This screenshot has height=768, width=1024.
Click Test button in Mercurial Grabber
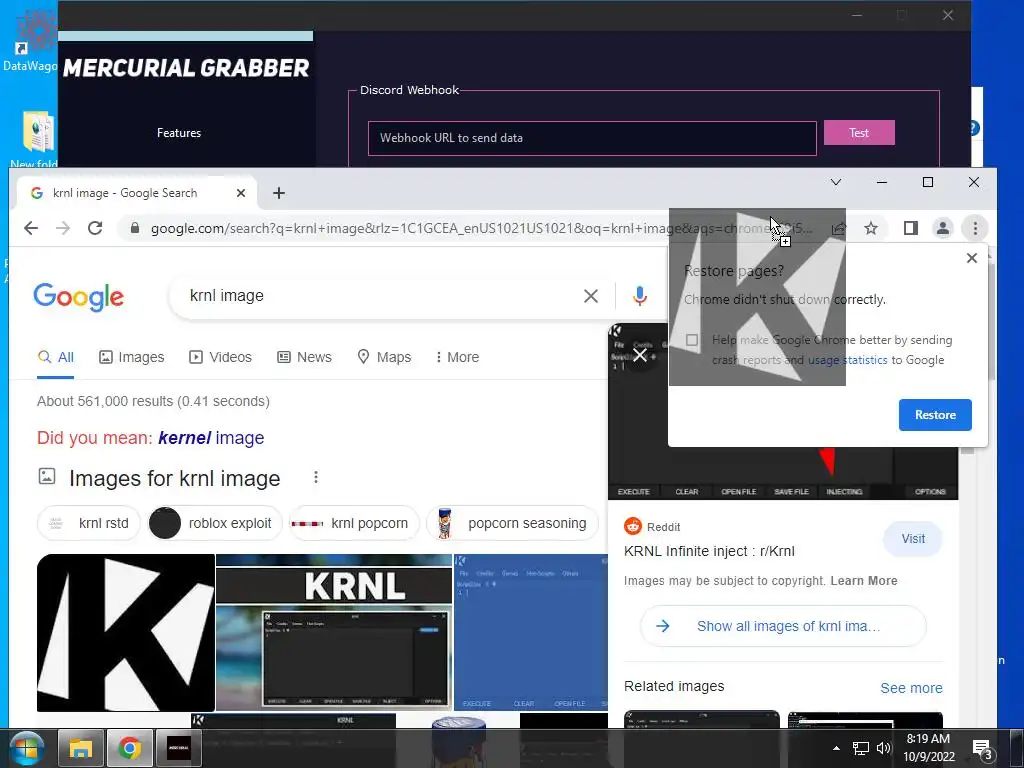coord(859,133)
